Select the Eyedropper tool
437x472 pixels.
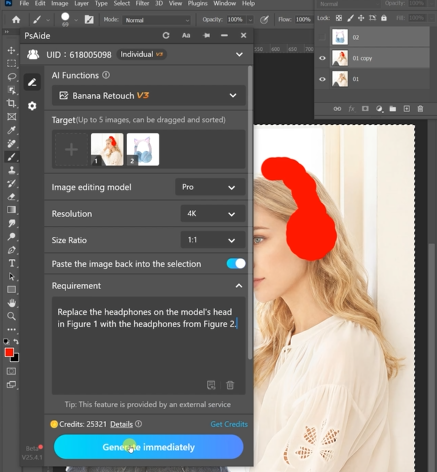tap(12, 130)
